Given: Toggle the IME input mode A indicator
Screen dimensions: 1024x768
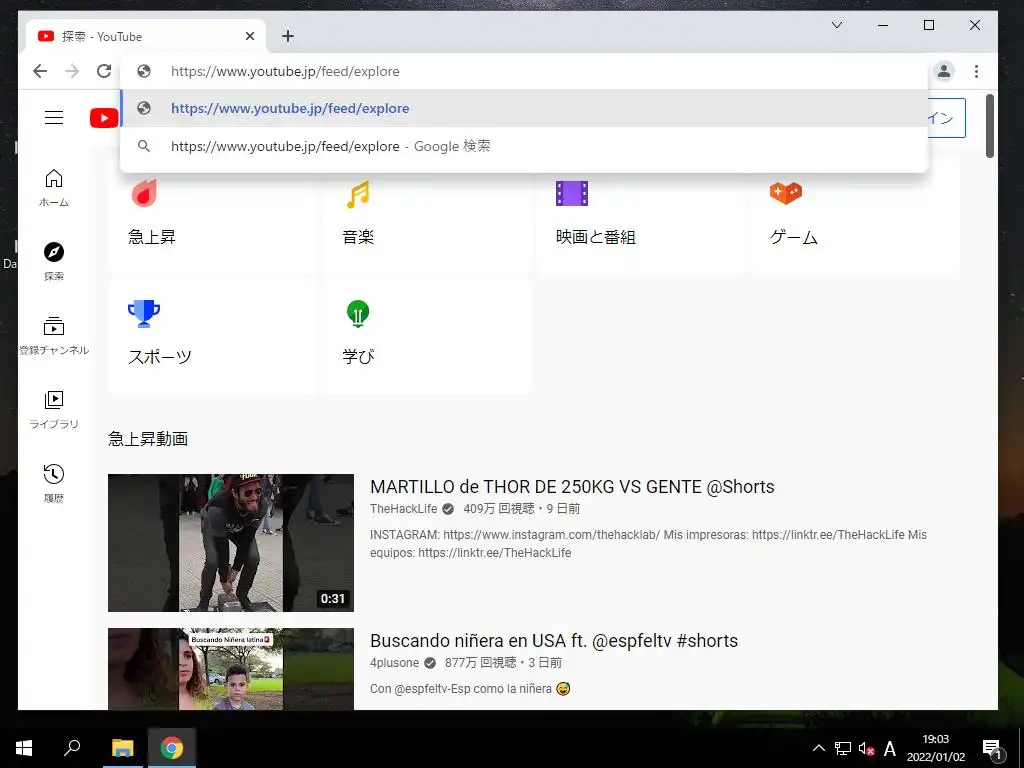Looking at the screenshot, I should click(x=889, y=748).
